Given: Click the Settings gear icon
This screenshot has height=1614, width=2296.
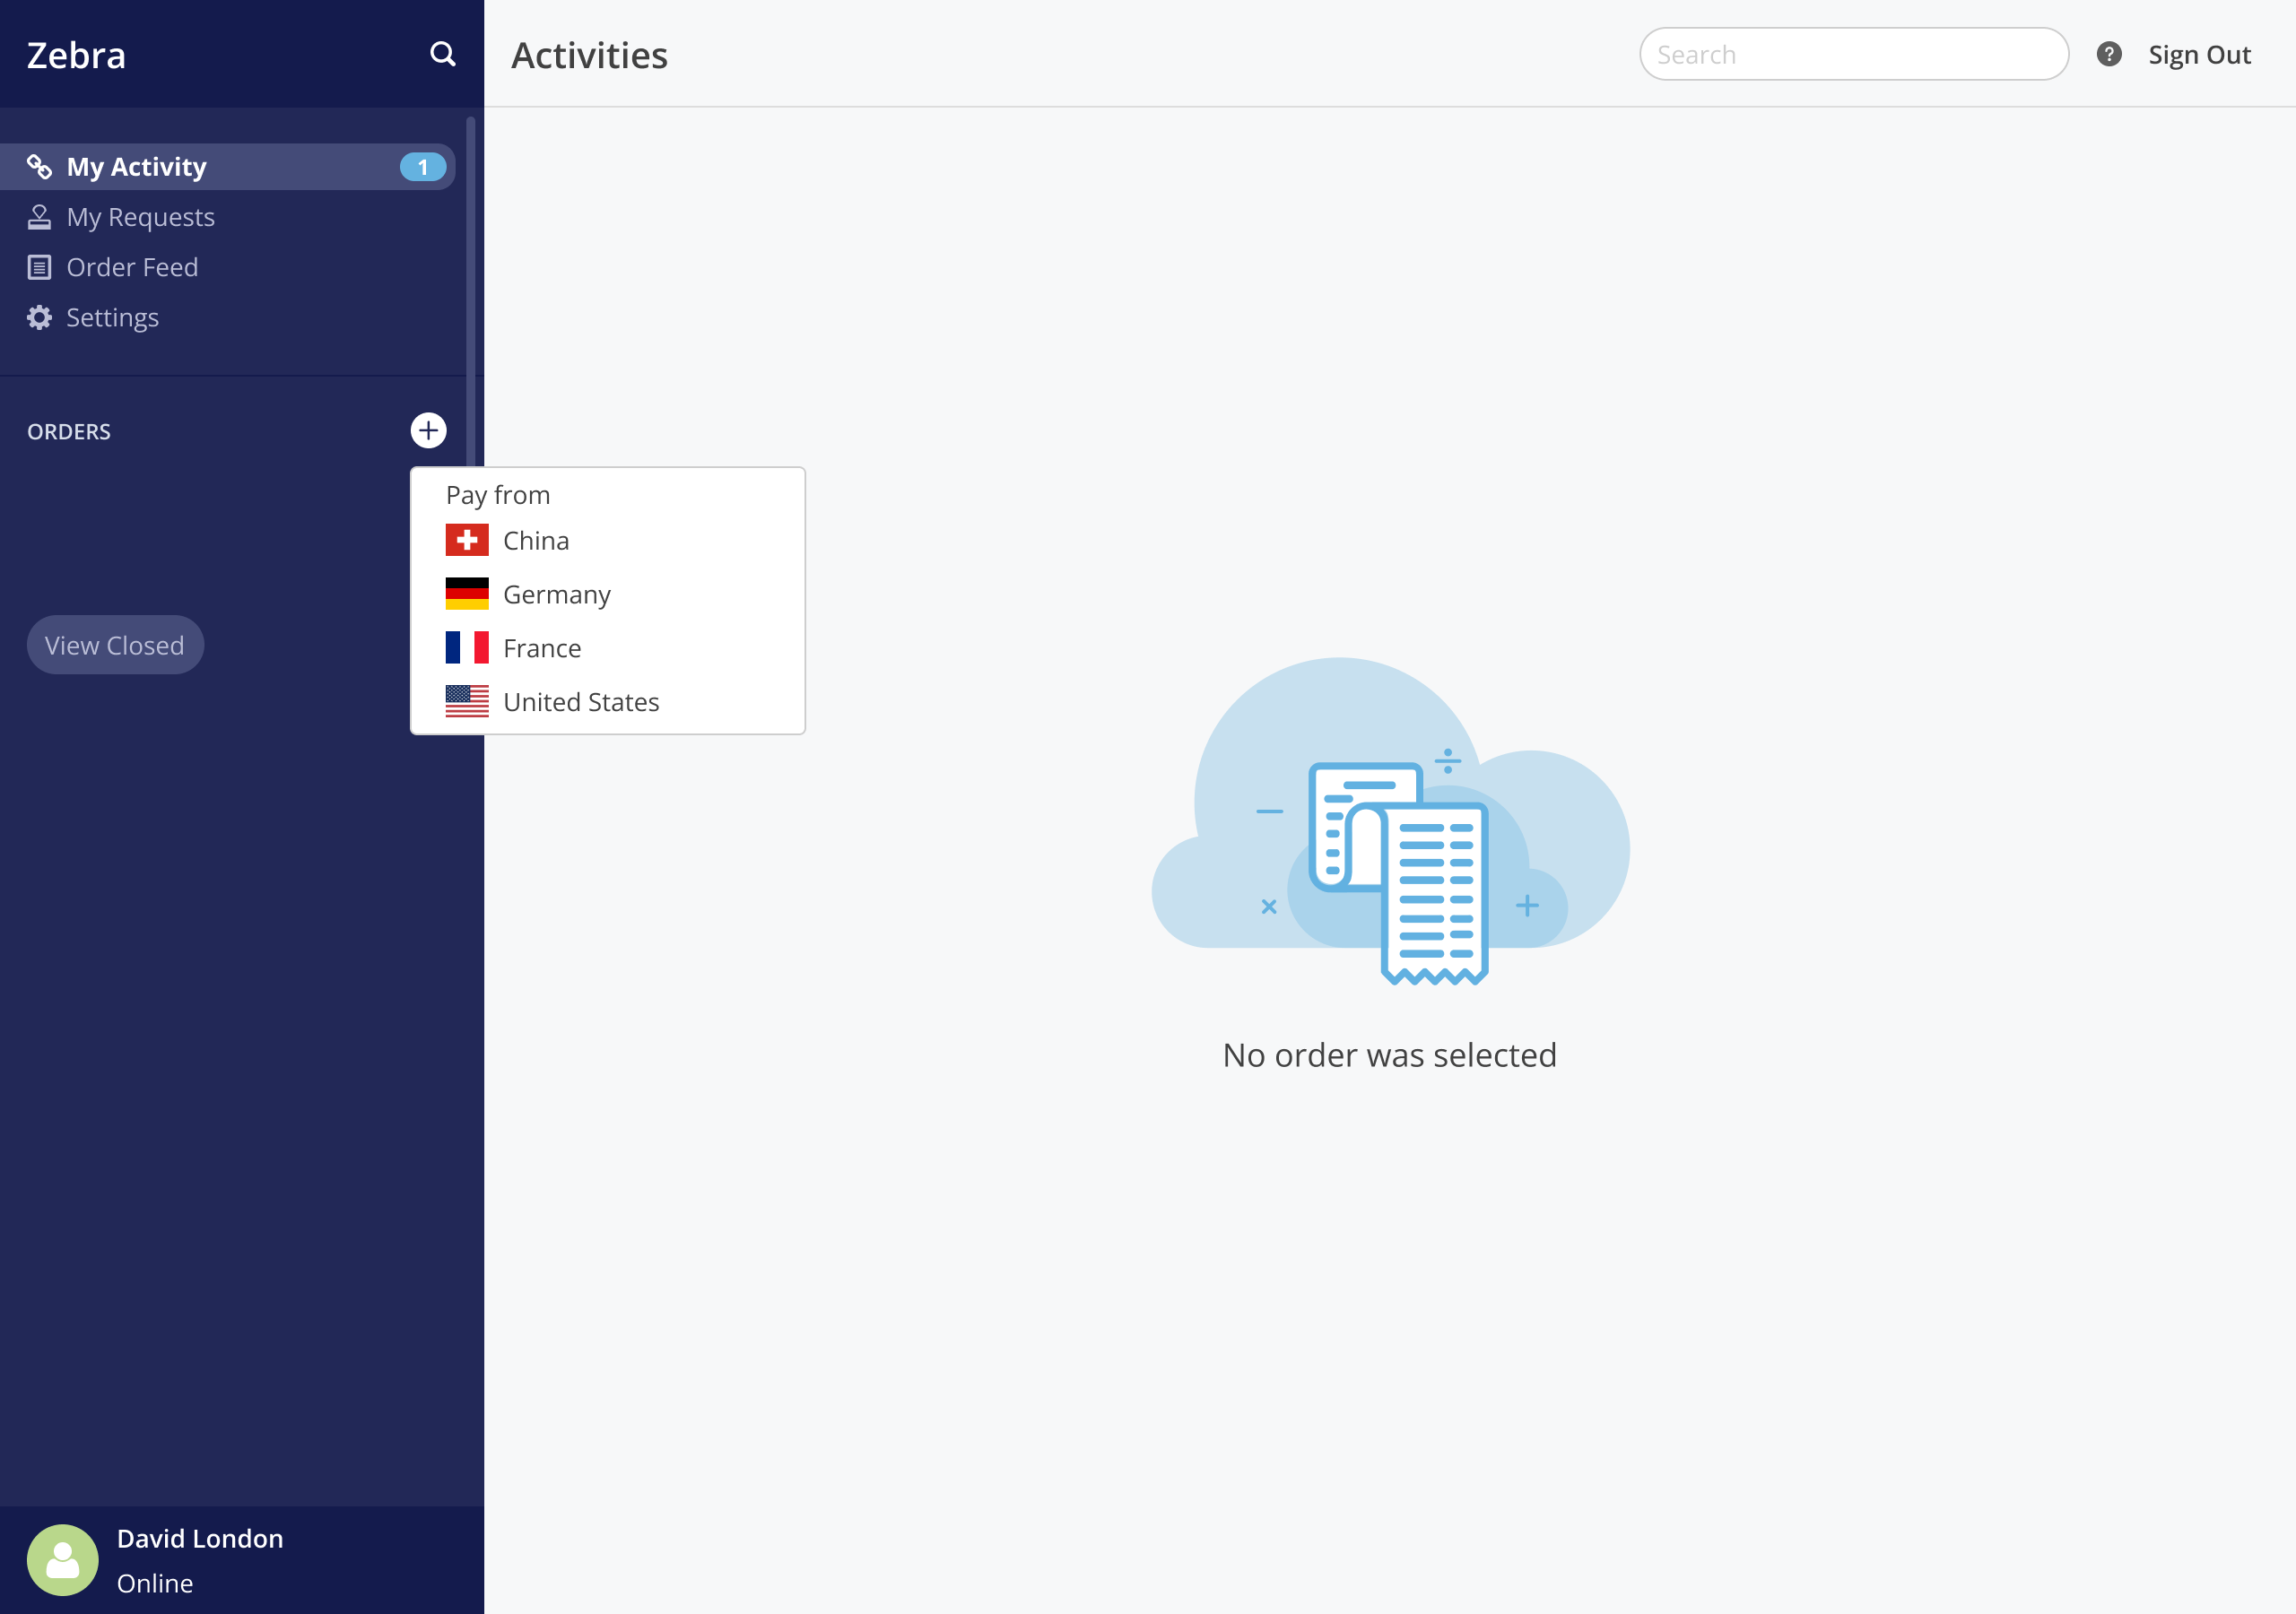Looking at the screenshot, I should (39, 318).
